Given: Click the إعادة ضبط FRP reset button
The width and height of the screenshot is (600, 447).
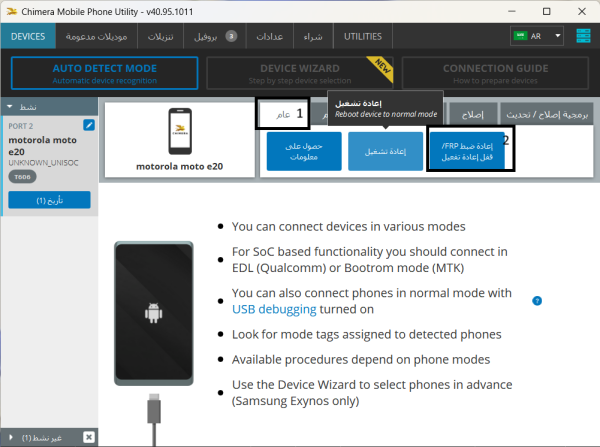Looking at the screenshot, I should (x=467, y=151).
